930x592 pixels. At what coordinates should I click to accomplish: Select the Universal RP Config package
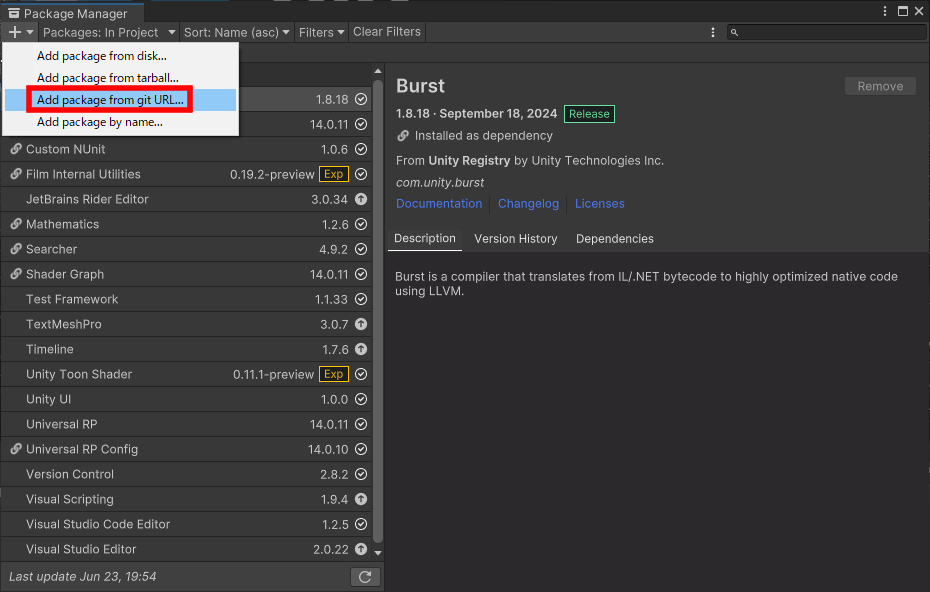(x=186, y=450)
